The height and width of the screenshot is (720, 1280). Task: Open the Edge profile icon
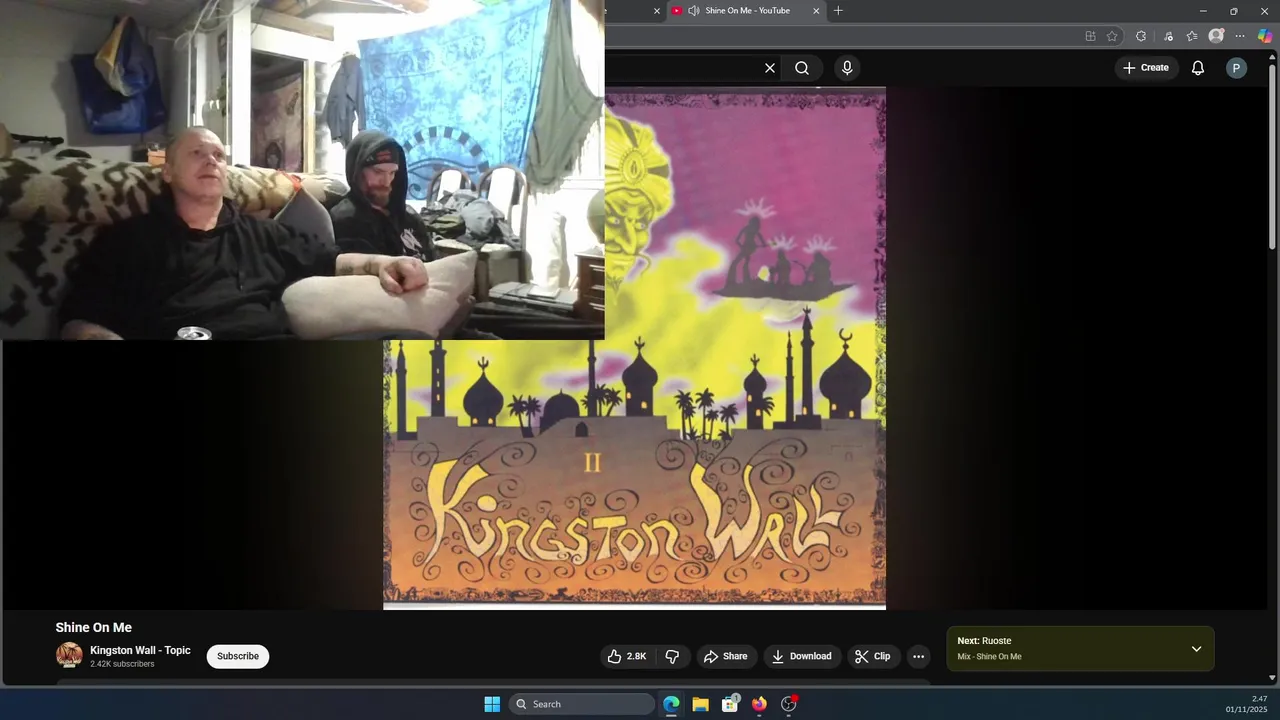[x=1216, y=36]
